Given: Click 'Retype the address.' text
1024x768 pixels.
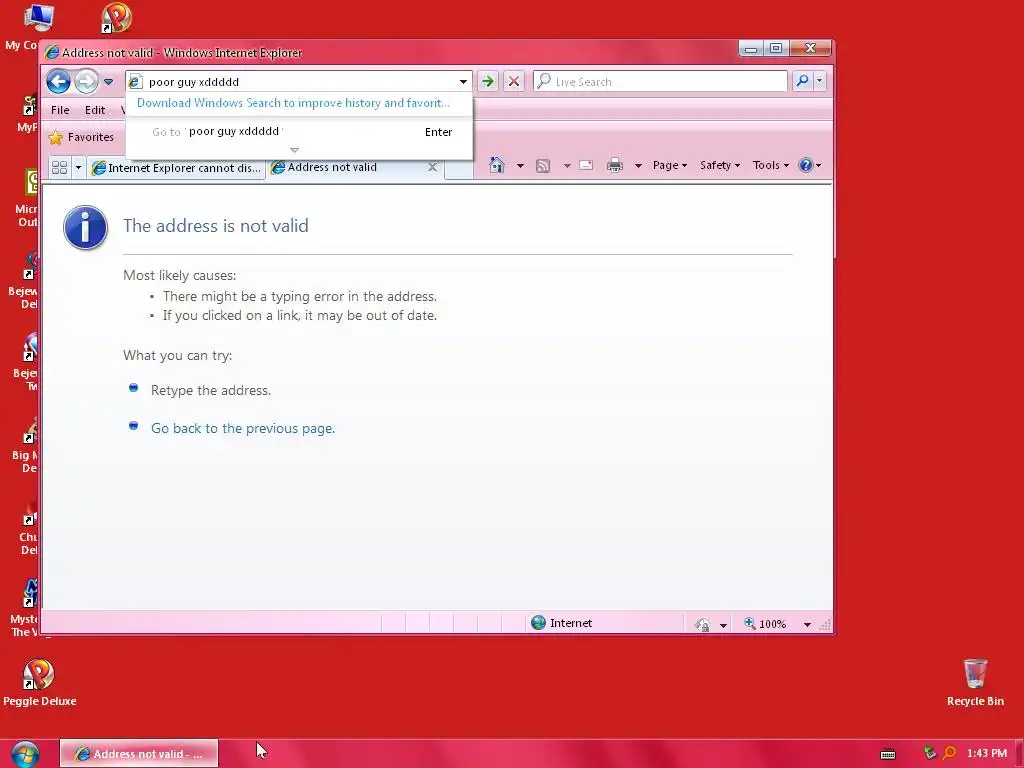Looking at the screenshot, I should click(211, 391).
